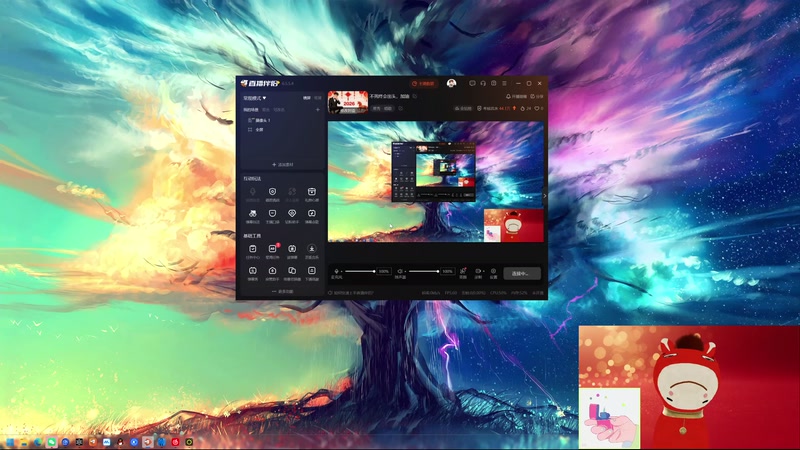Open the shield-icon stat with the orange arrow
The width and height of the screenshot is (800, 450).
(x=496, y=108)
